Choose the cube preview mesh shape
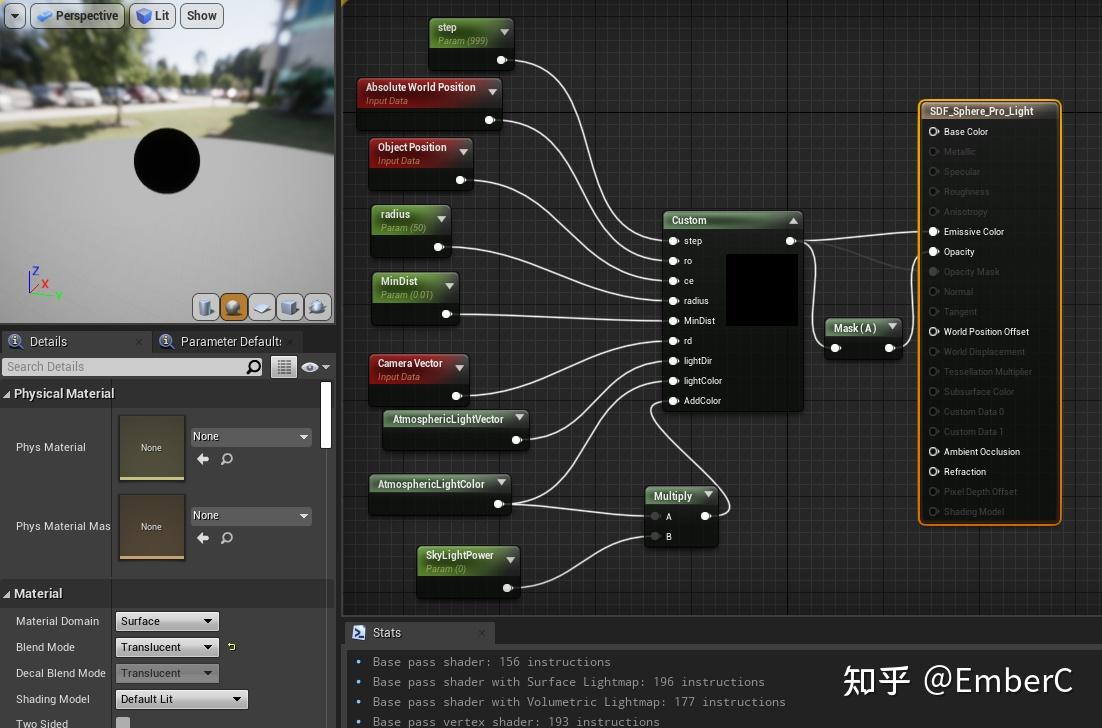Viewport: 1102px width, 728px height. tap(290, 307)
